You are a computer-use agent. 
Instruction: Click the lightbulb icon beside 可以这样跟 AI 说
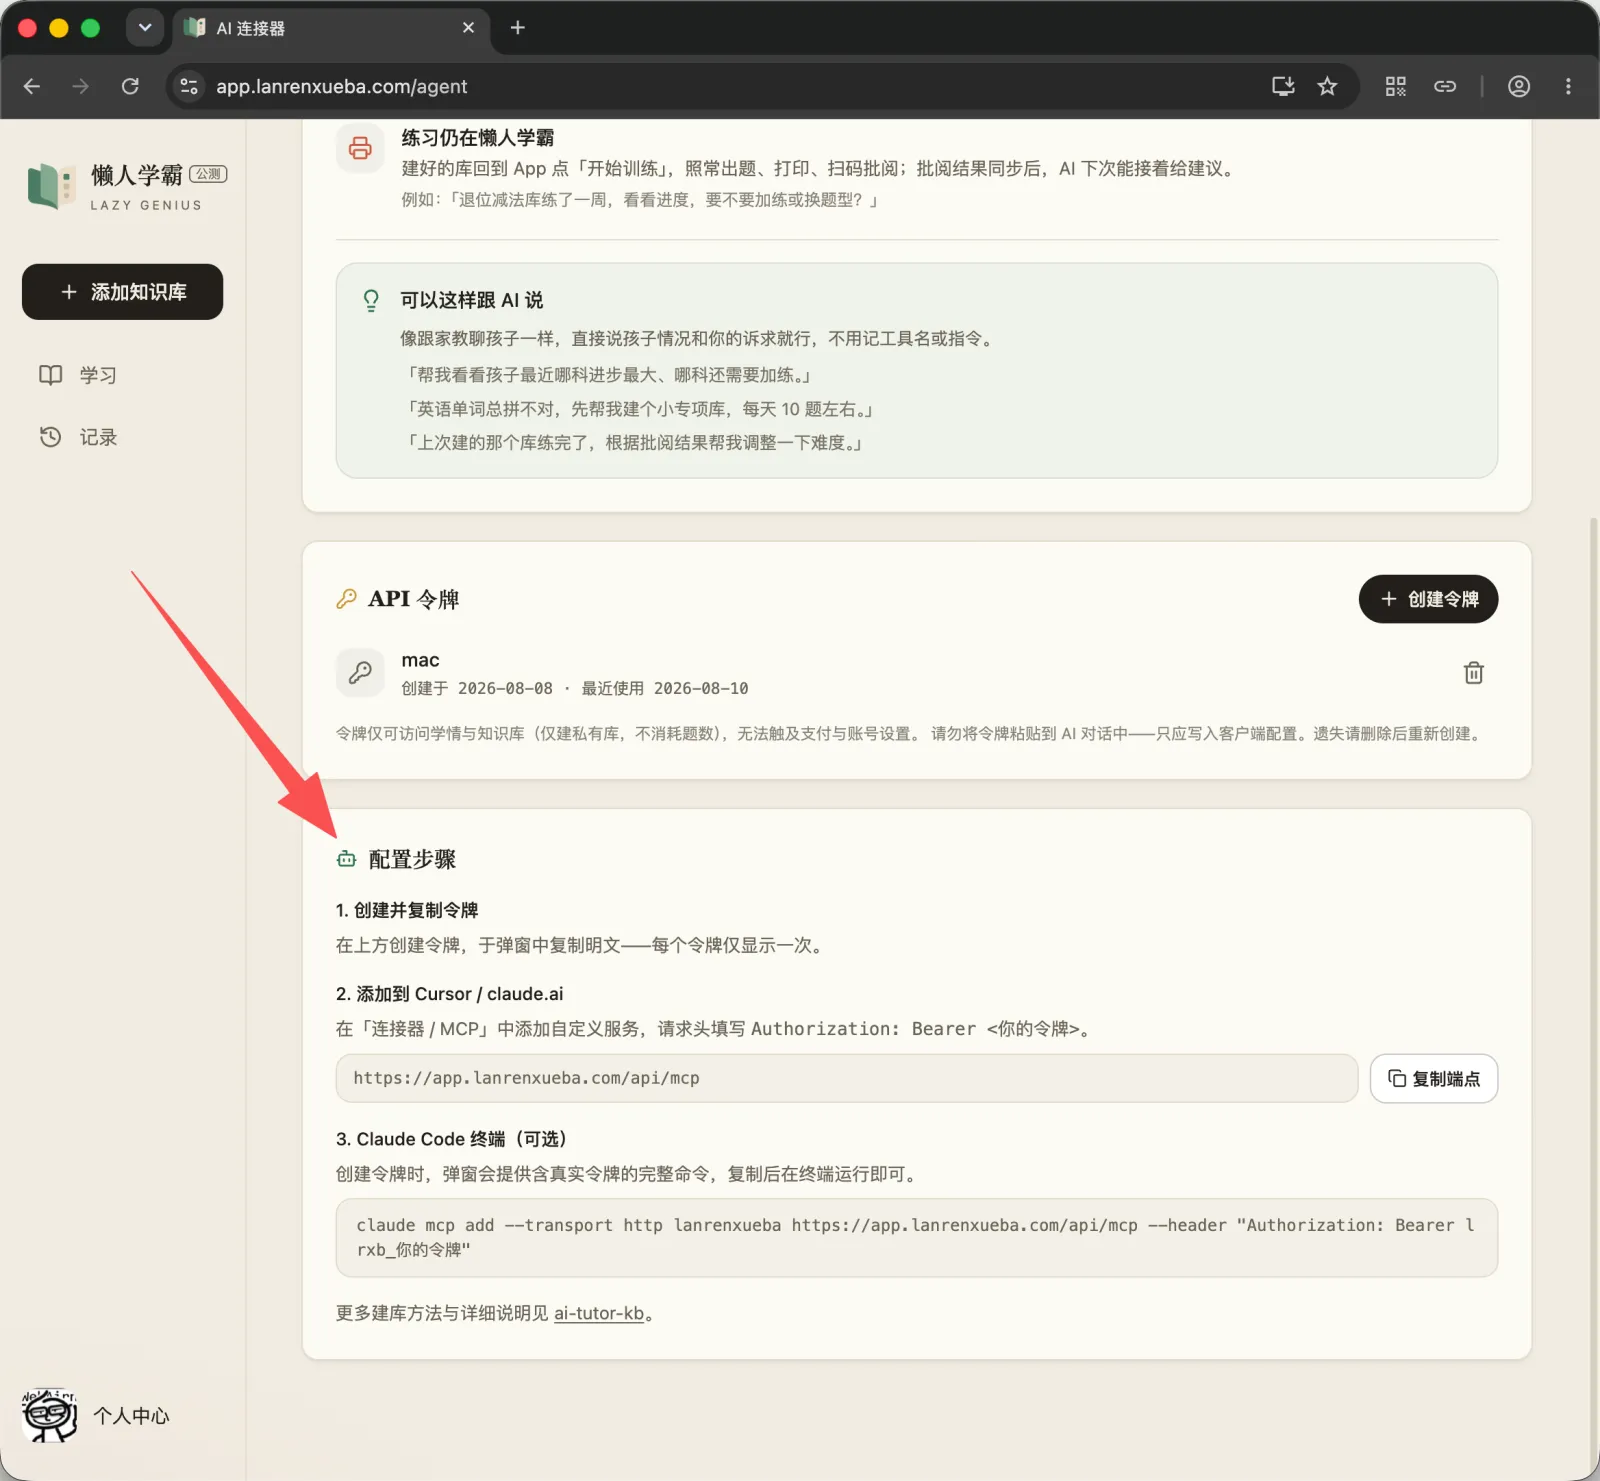coord(371,300)
